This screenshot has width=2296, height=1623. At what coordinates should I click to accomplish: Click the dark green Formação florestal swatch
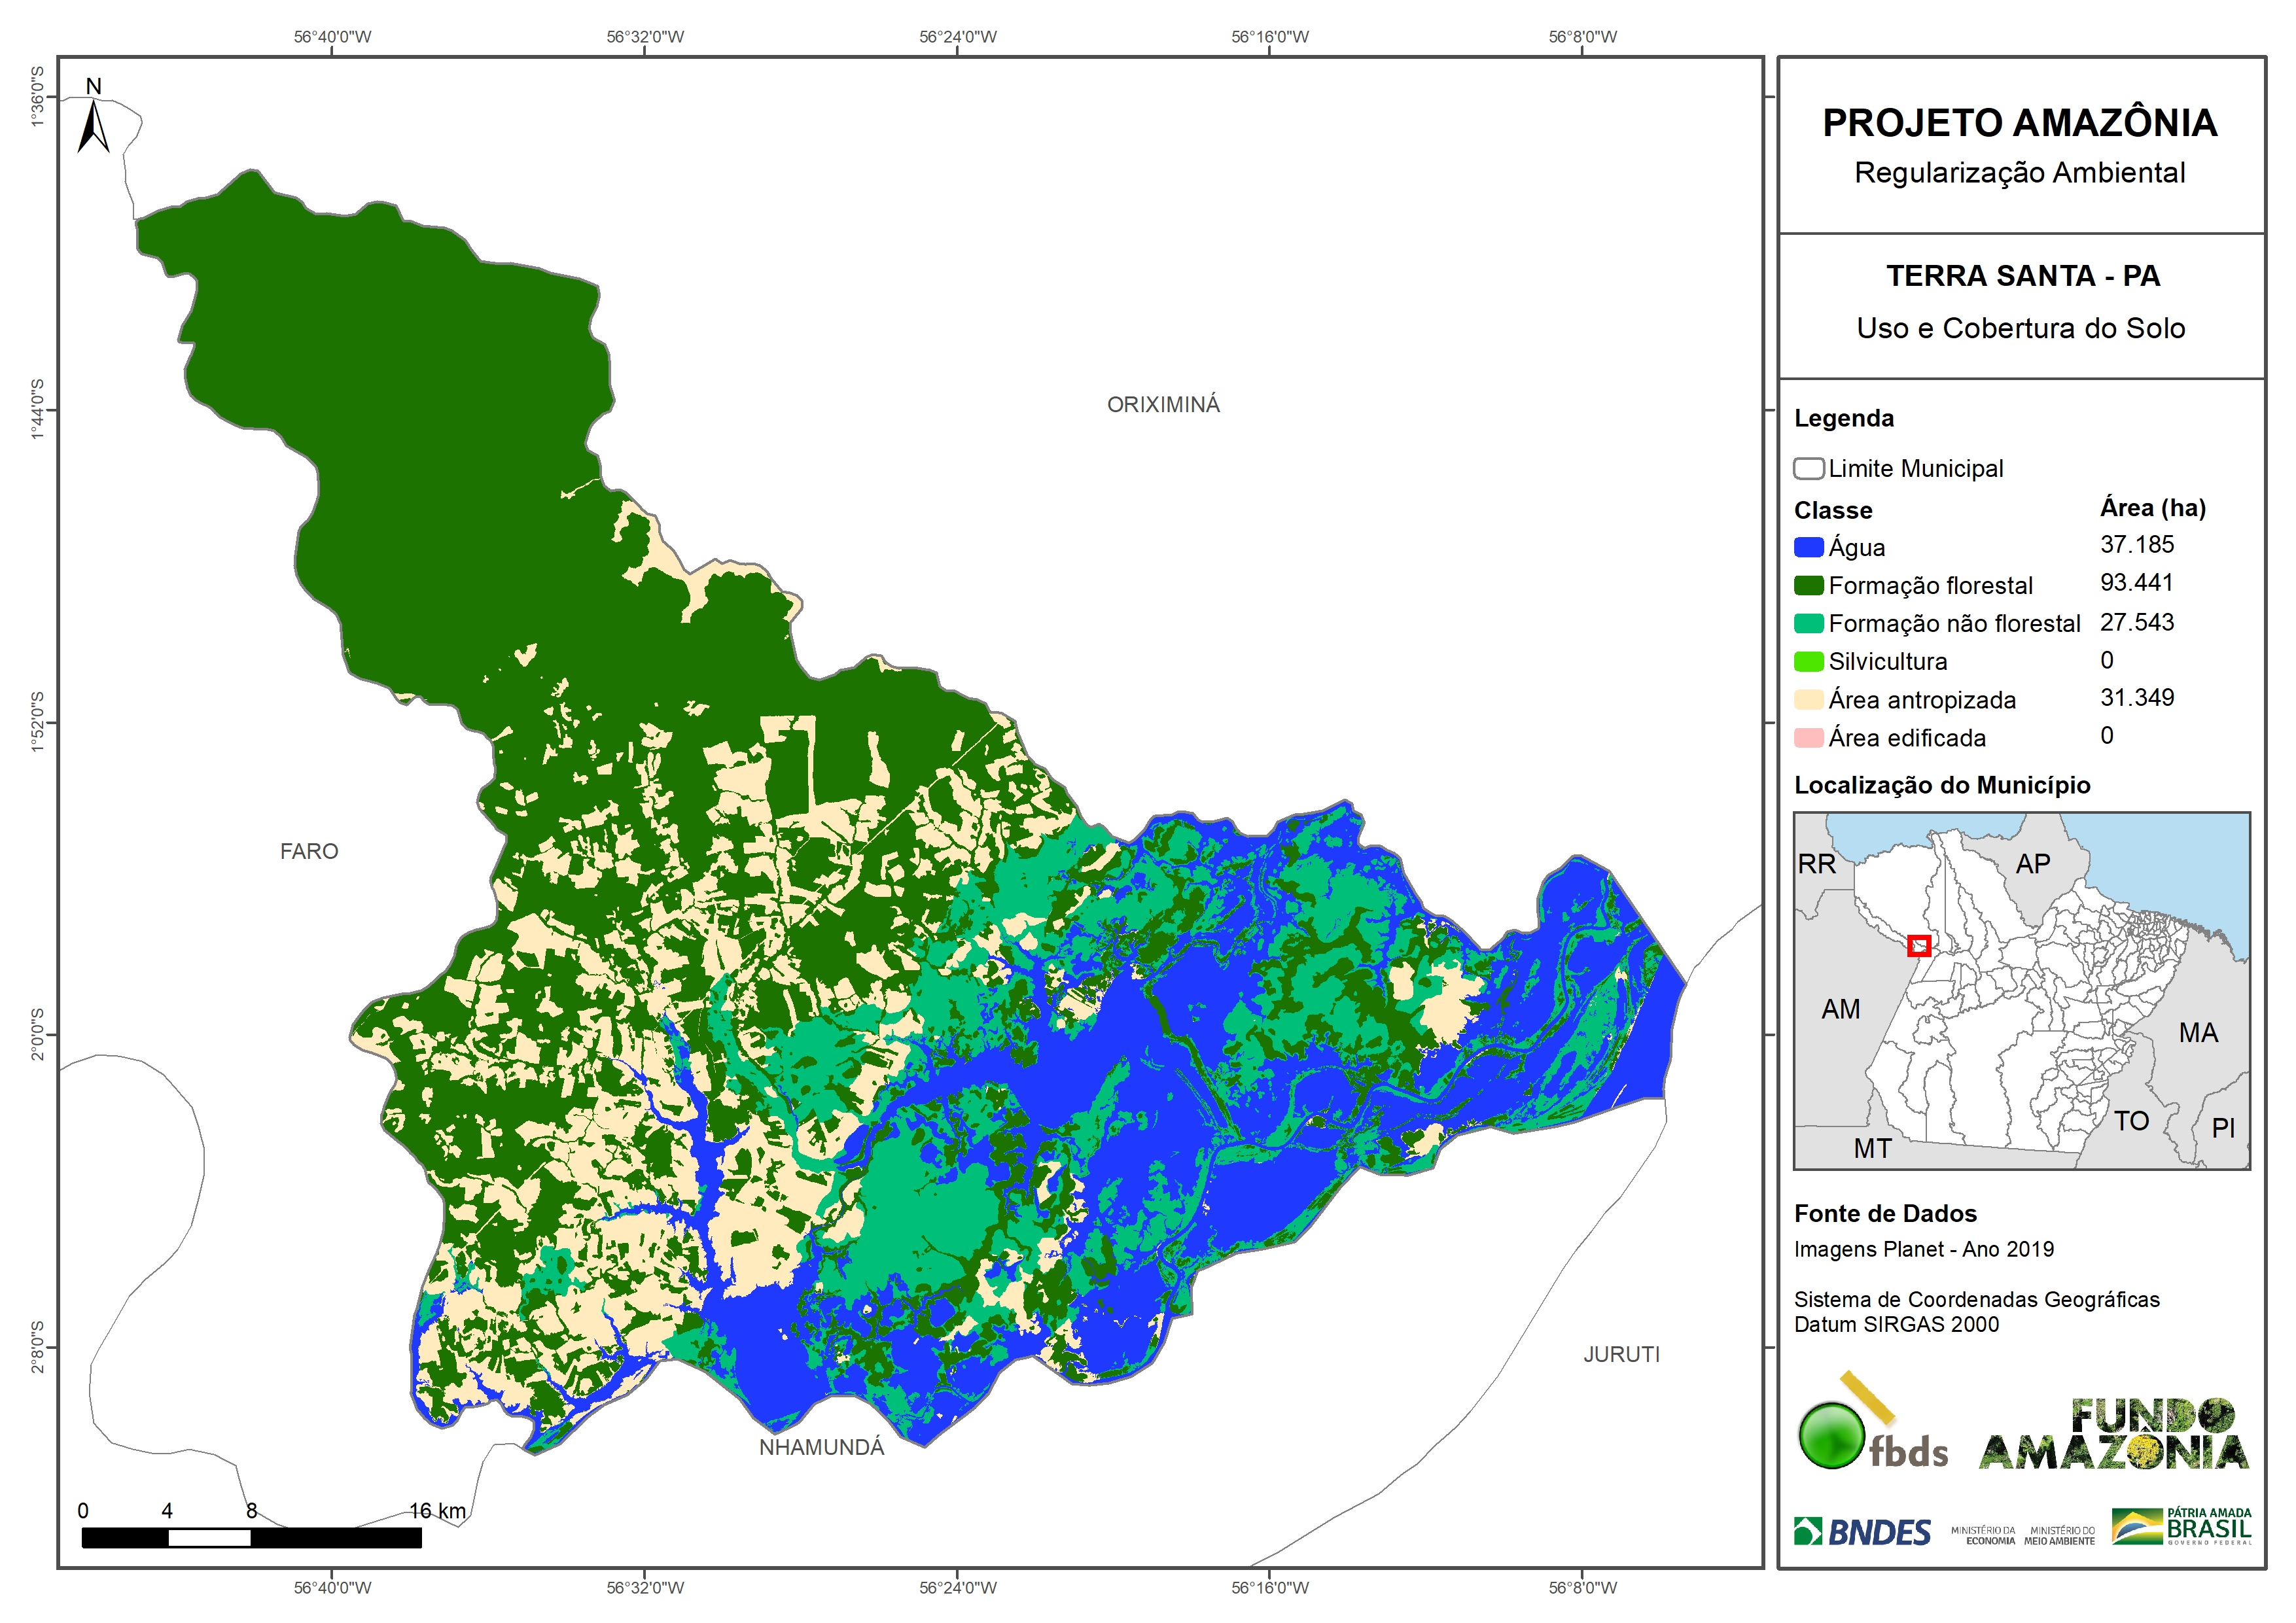click(x=1808, y=585)
